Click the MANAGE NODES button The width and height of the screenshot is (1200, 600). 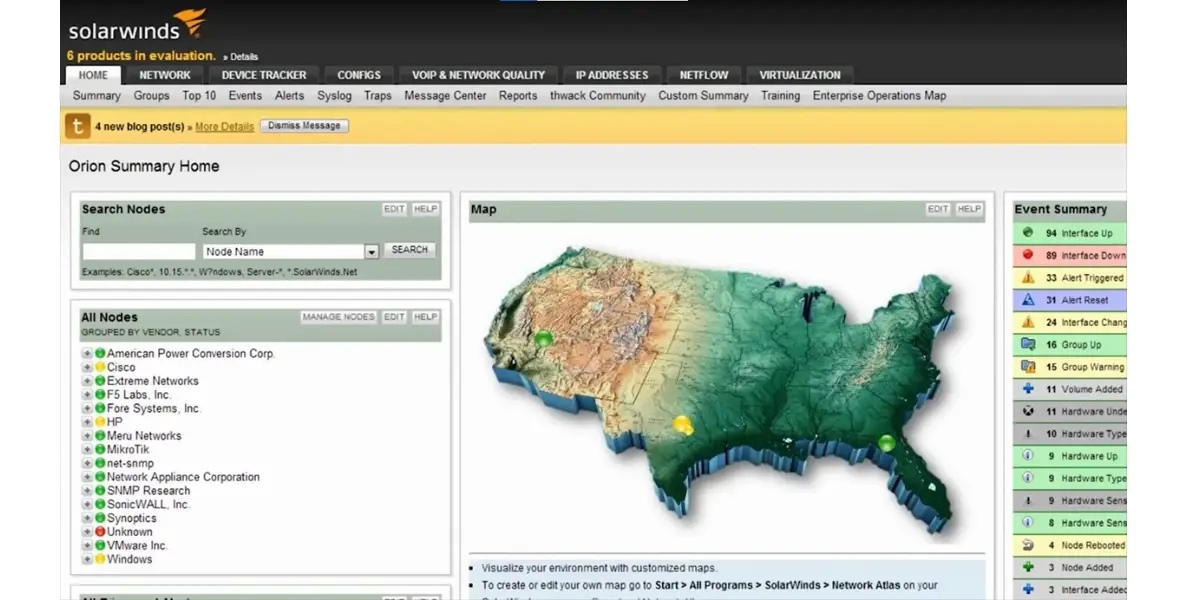(x=339, y=317)
